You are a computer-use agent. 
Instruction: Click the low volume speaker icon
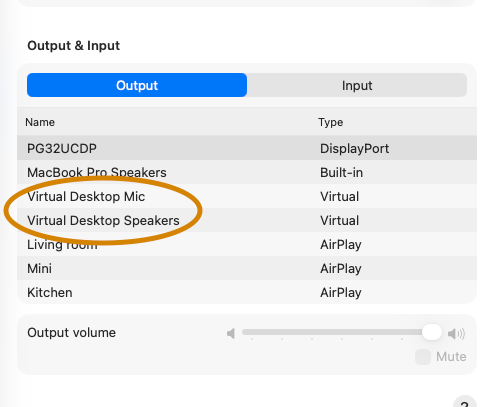coord(231,333)
